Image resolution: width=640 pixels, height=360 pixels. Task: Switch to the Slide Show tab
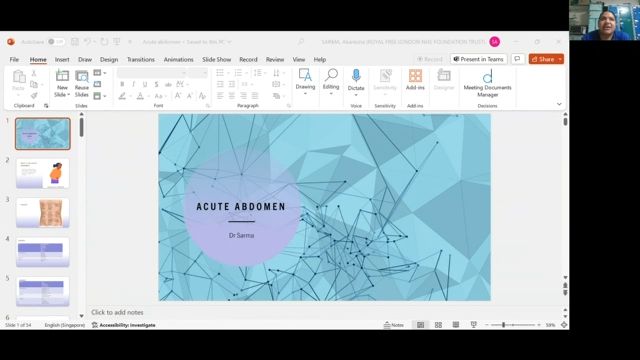[216, 60]
